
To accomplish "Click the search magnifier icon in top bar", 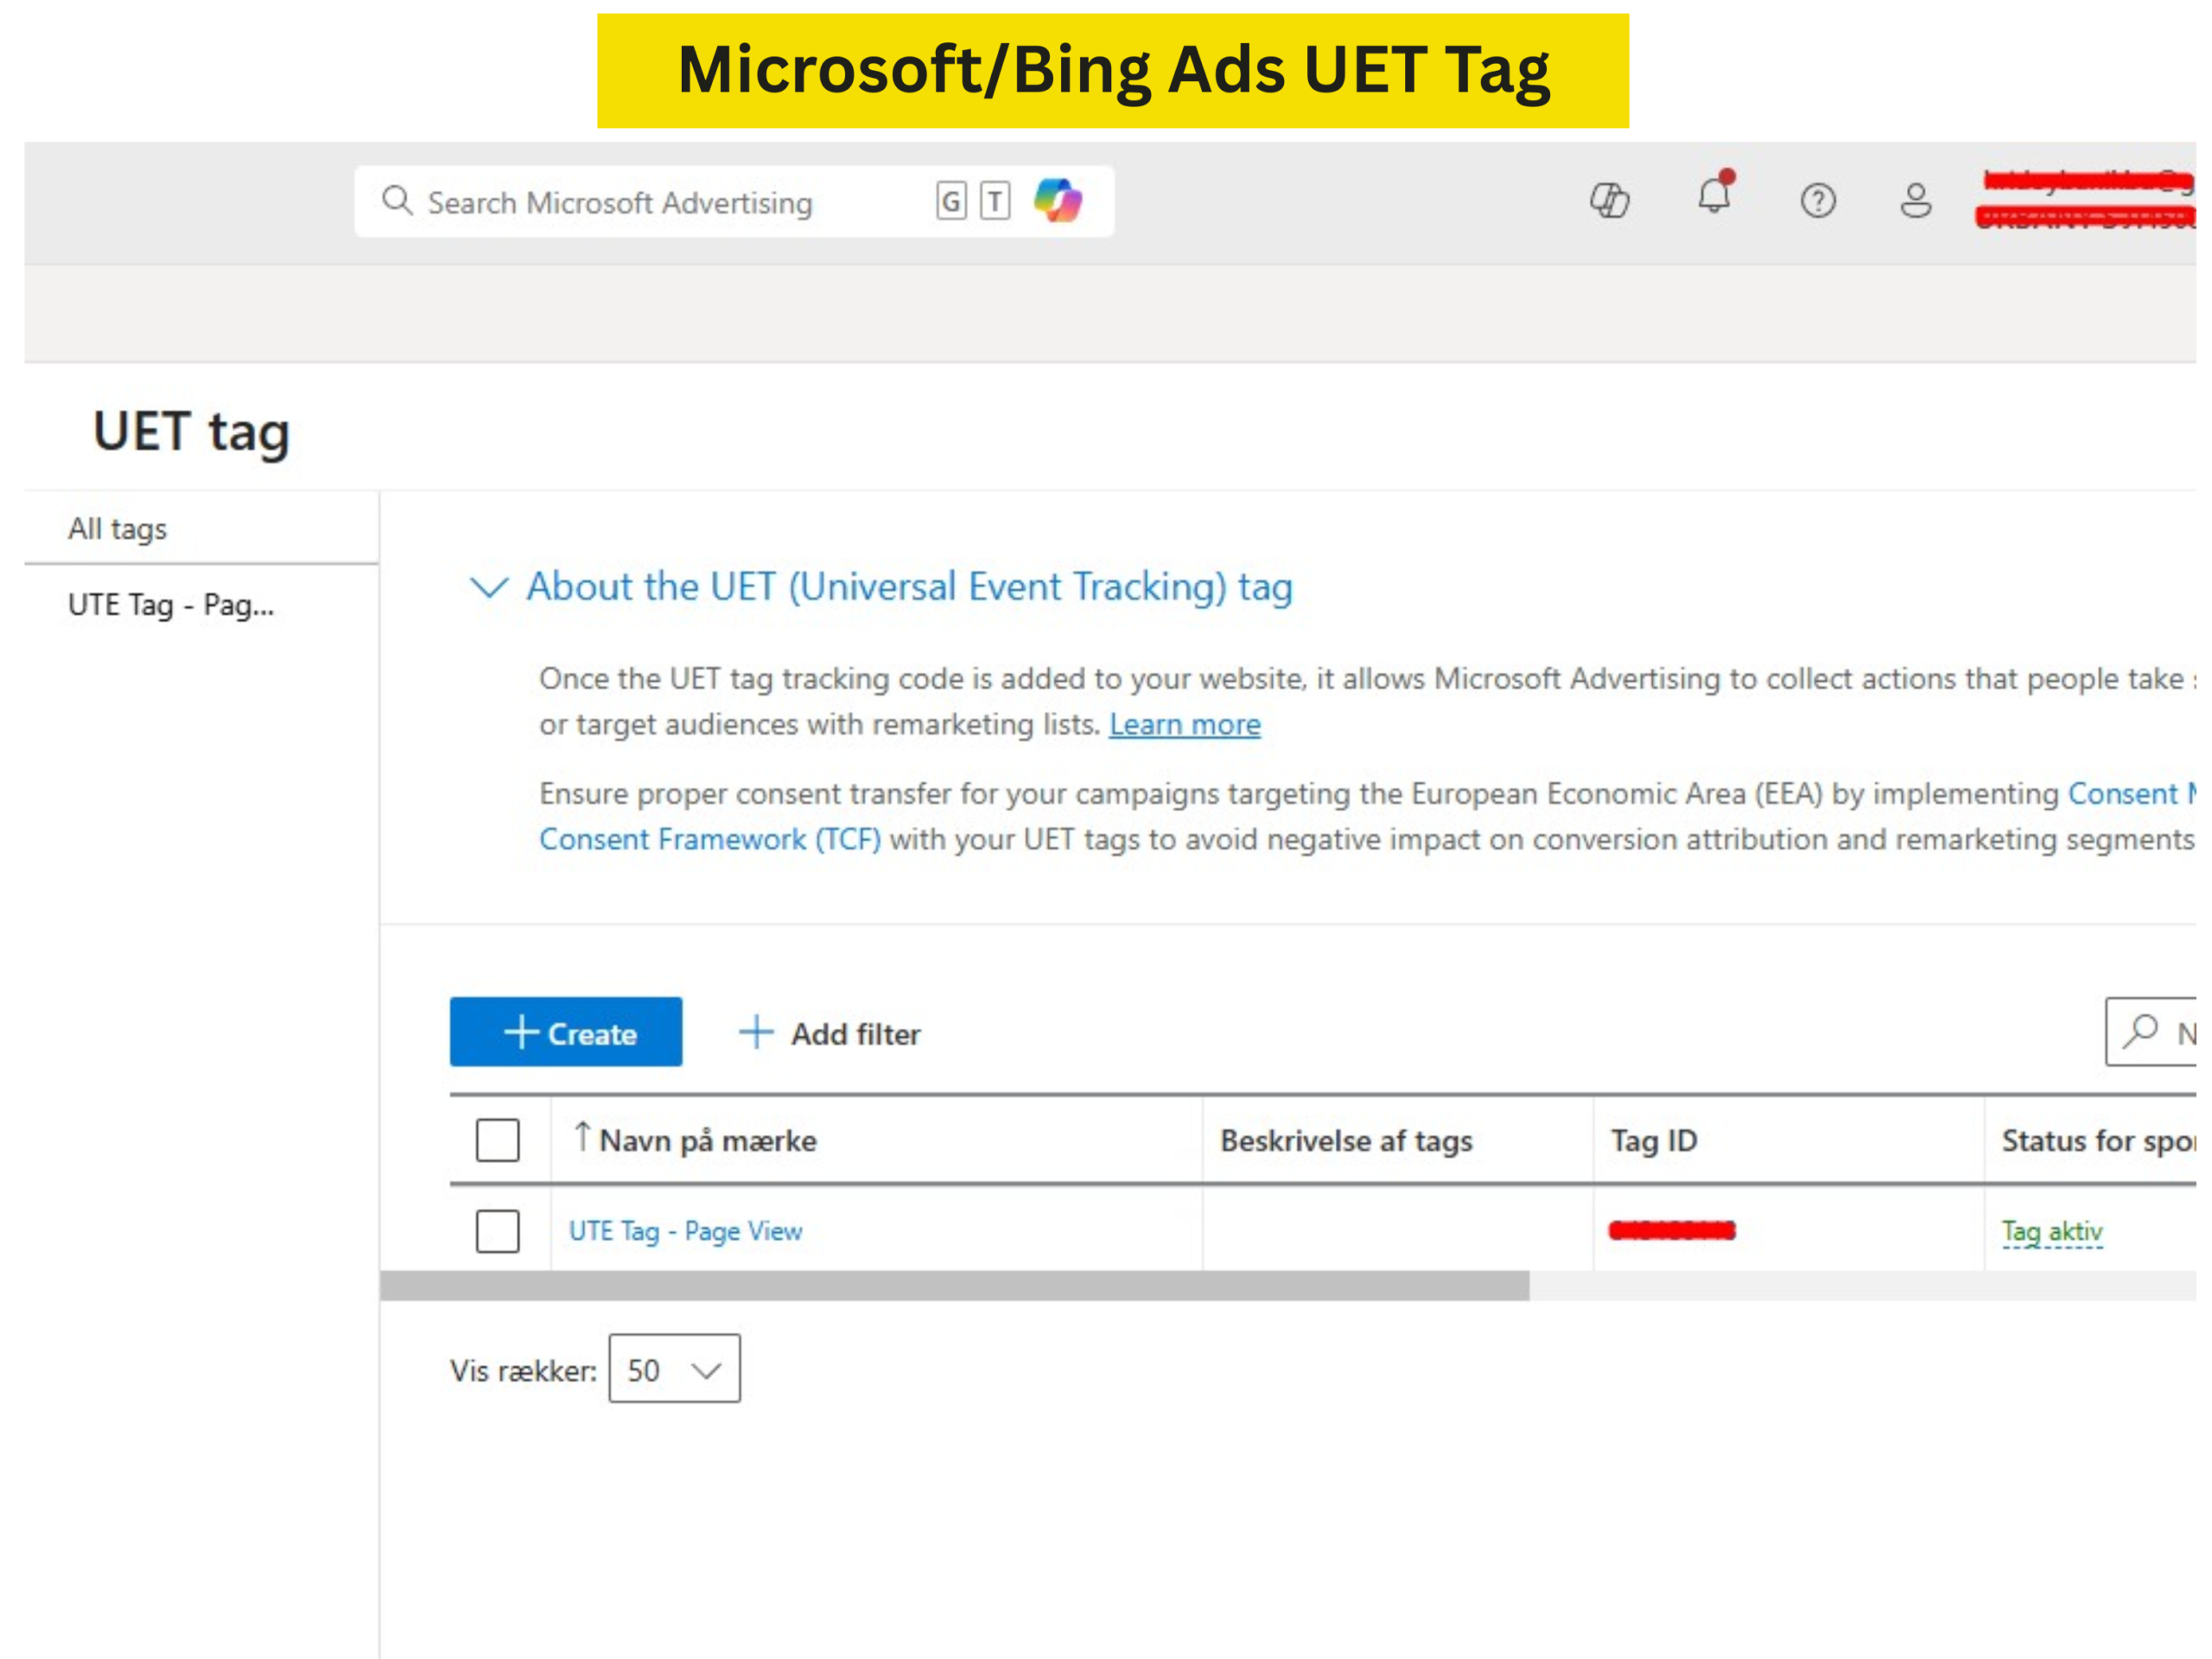I will (x=397, y=201).
